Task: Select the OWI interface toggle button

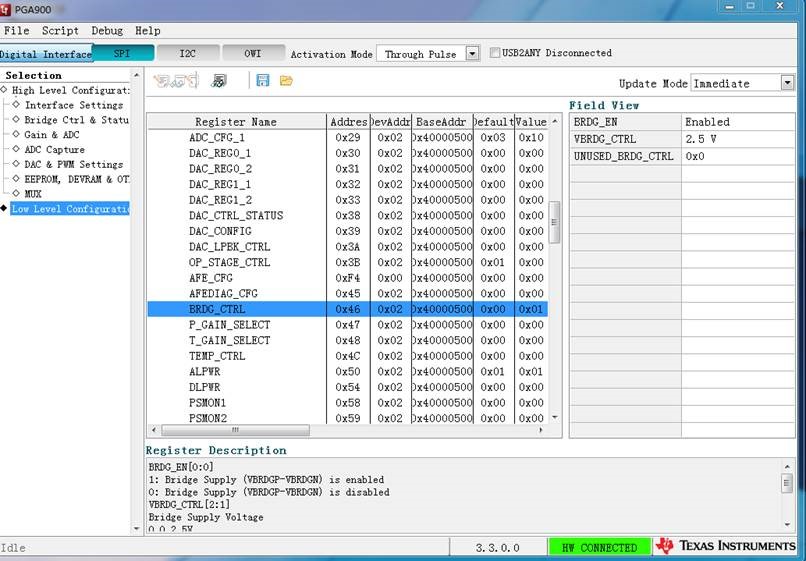Action: 253,53
